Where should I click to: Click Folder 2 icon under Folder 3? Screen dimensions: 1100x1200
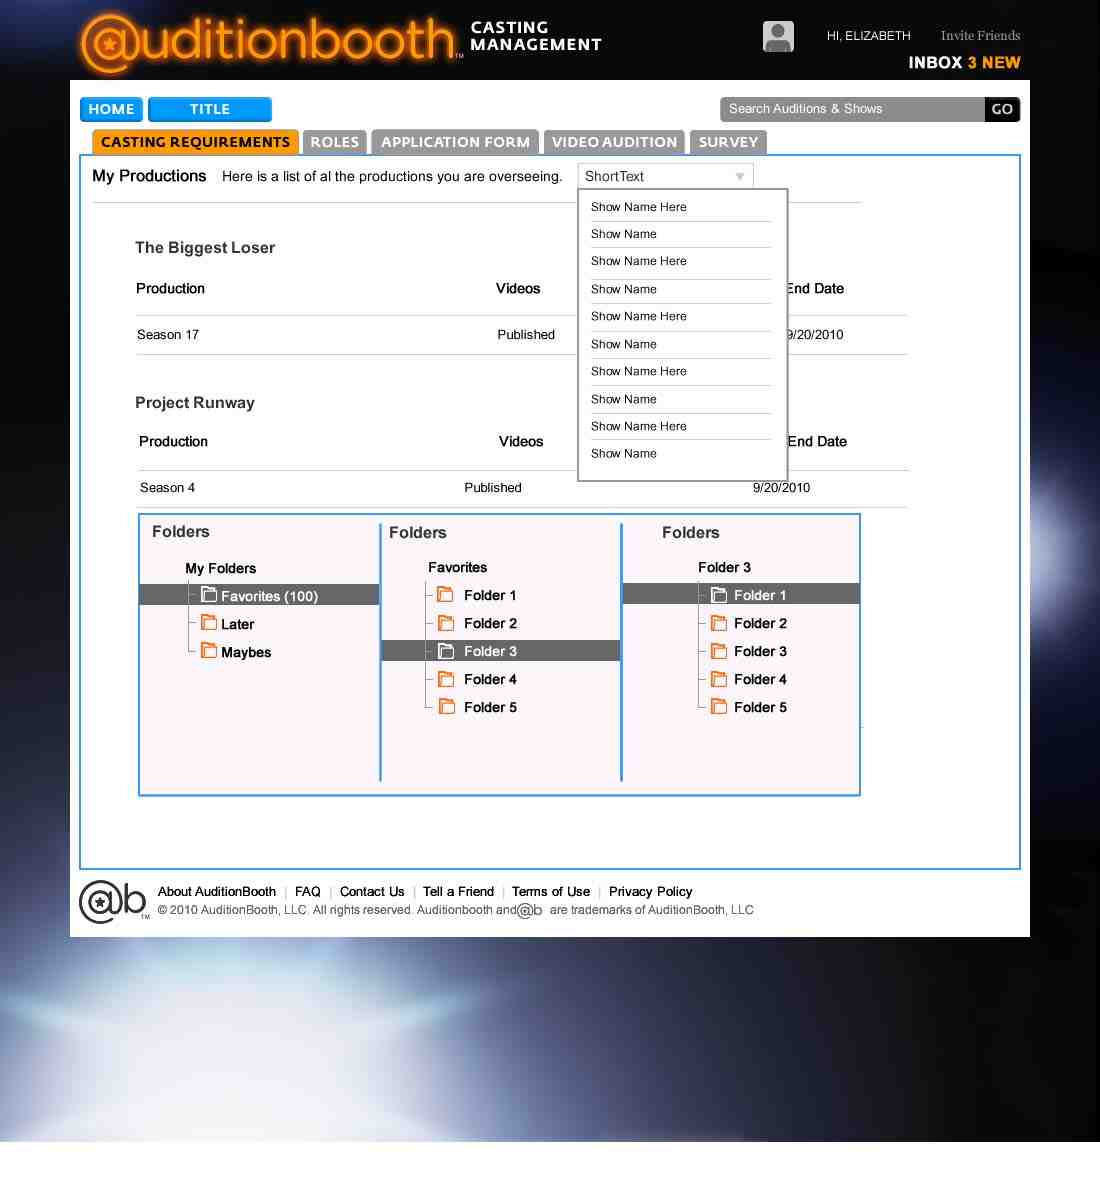719,622
